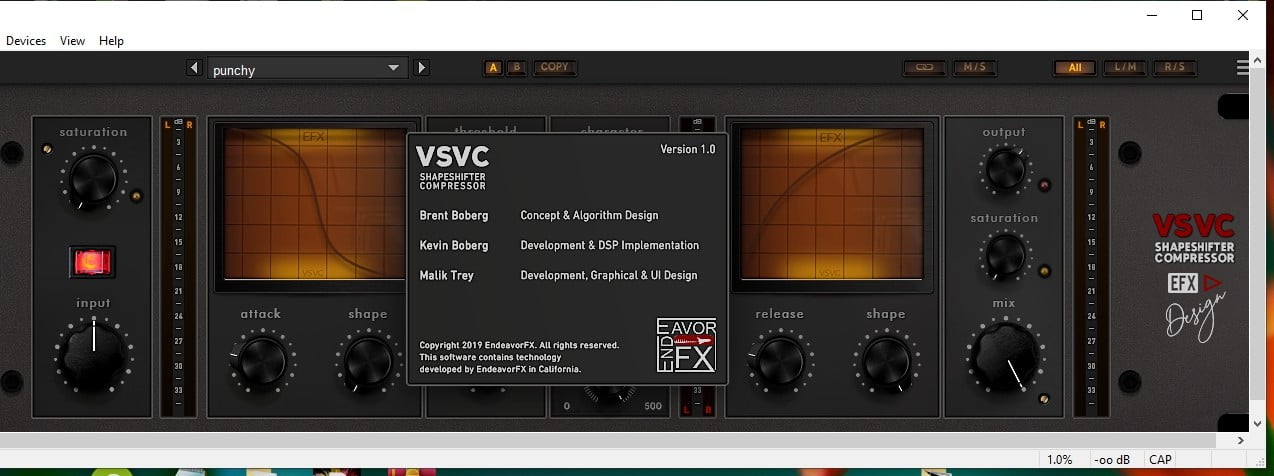Toggle the M/S mode button
The height and width of the screenshot is (476, 1274).
[973, 68]
